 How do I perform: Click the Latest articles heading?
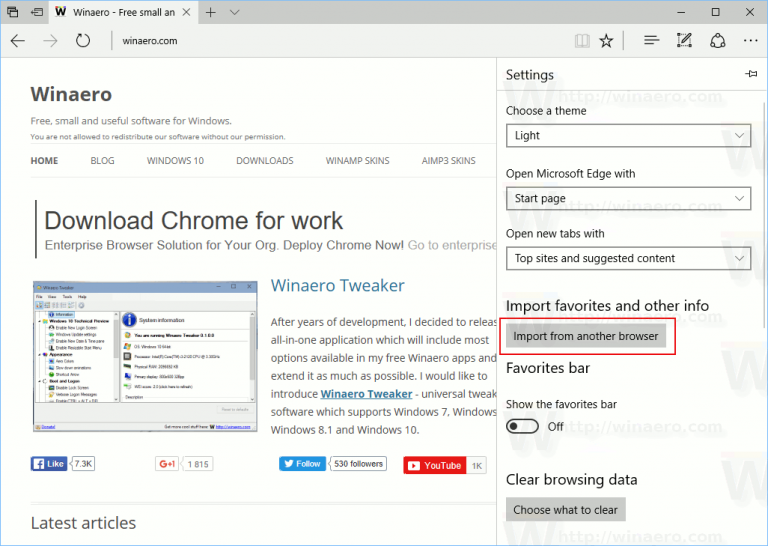click(83, 523)
